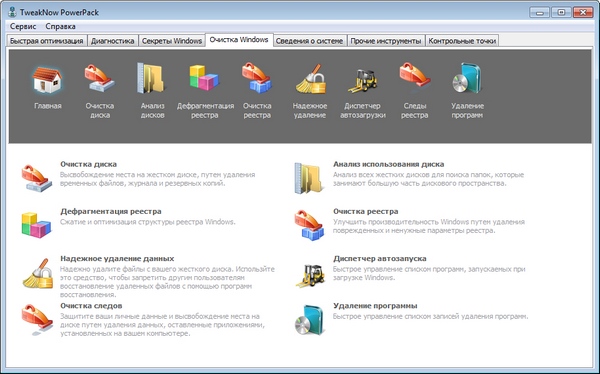Click vacuum icon beside Очистка диска description
The image size is (600, 374).
click(36, 178)
